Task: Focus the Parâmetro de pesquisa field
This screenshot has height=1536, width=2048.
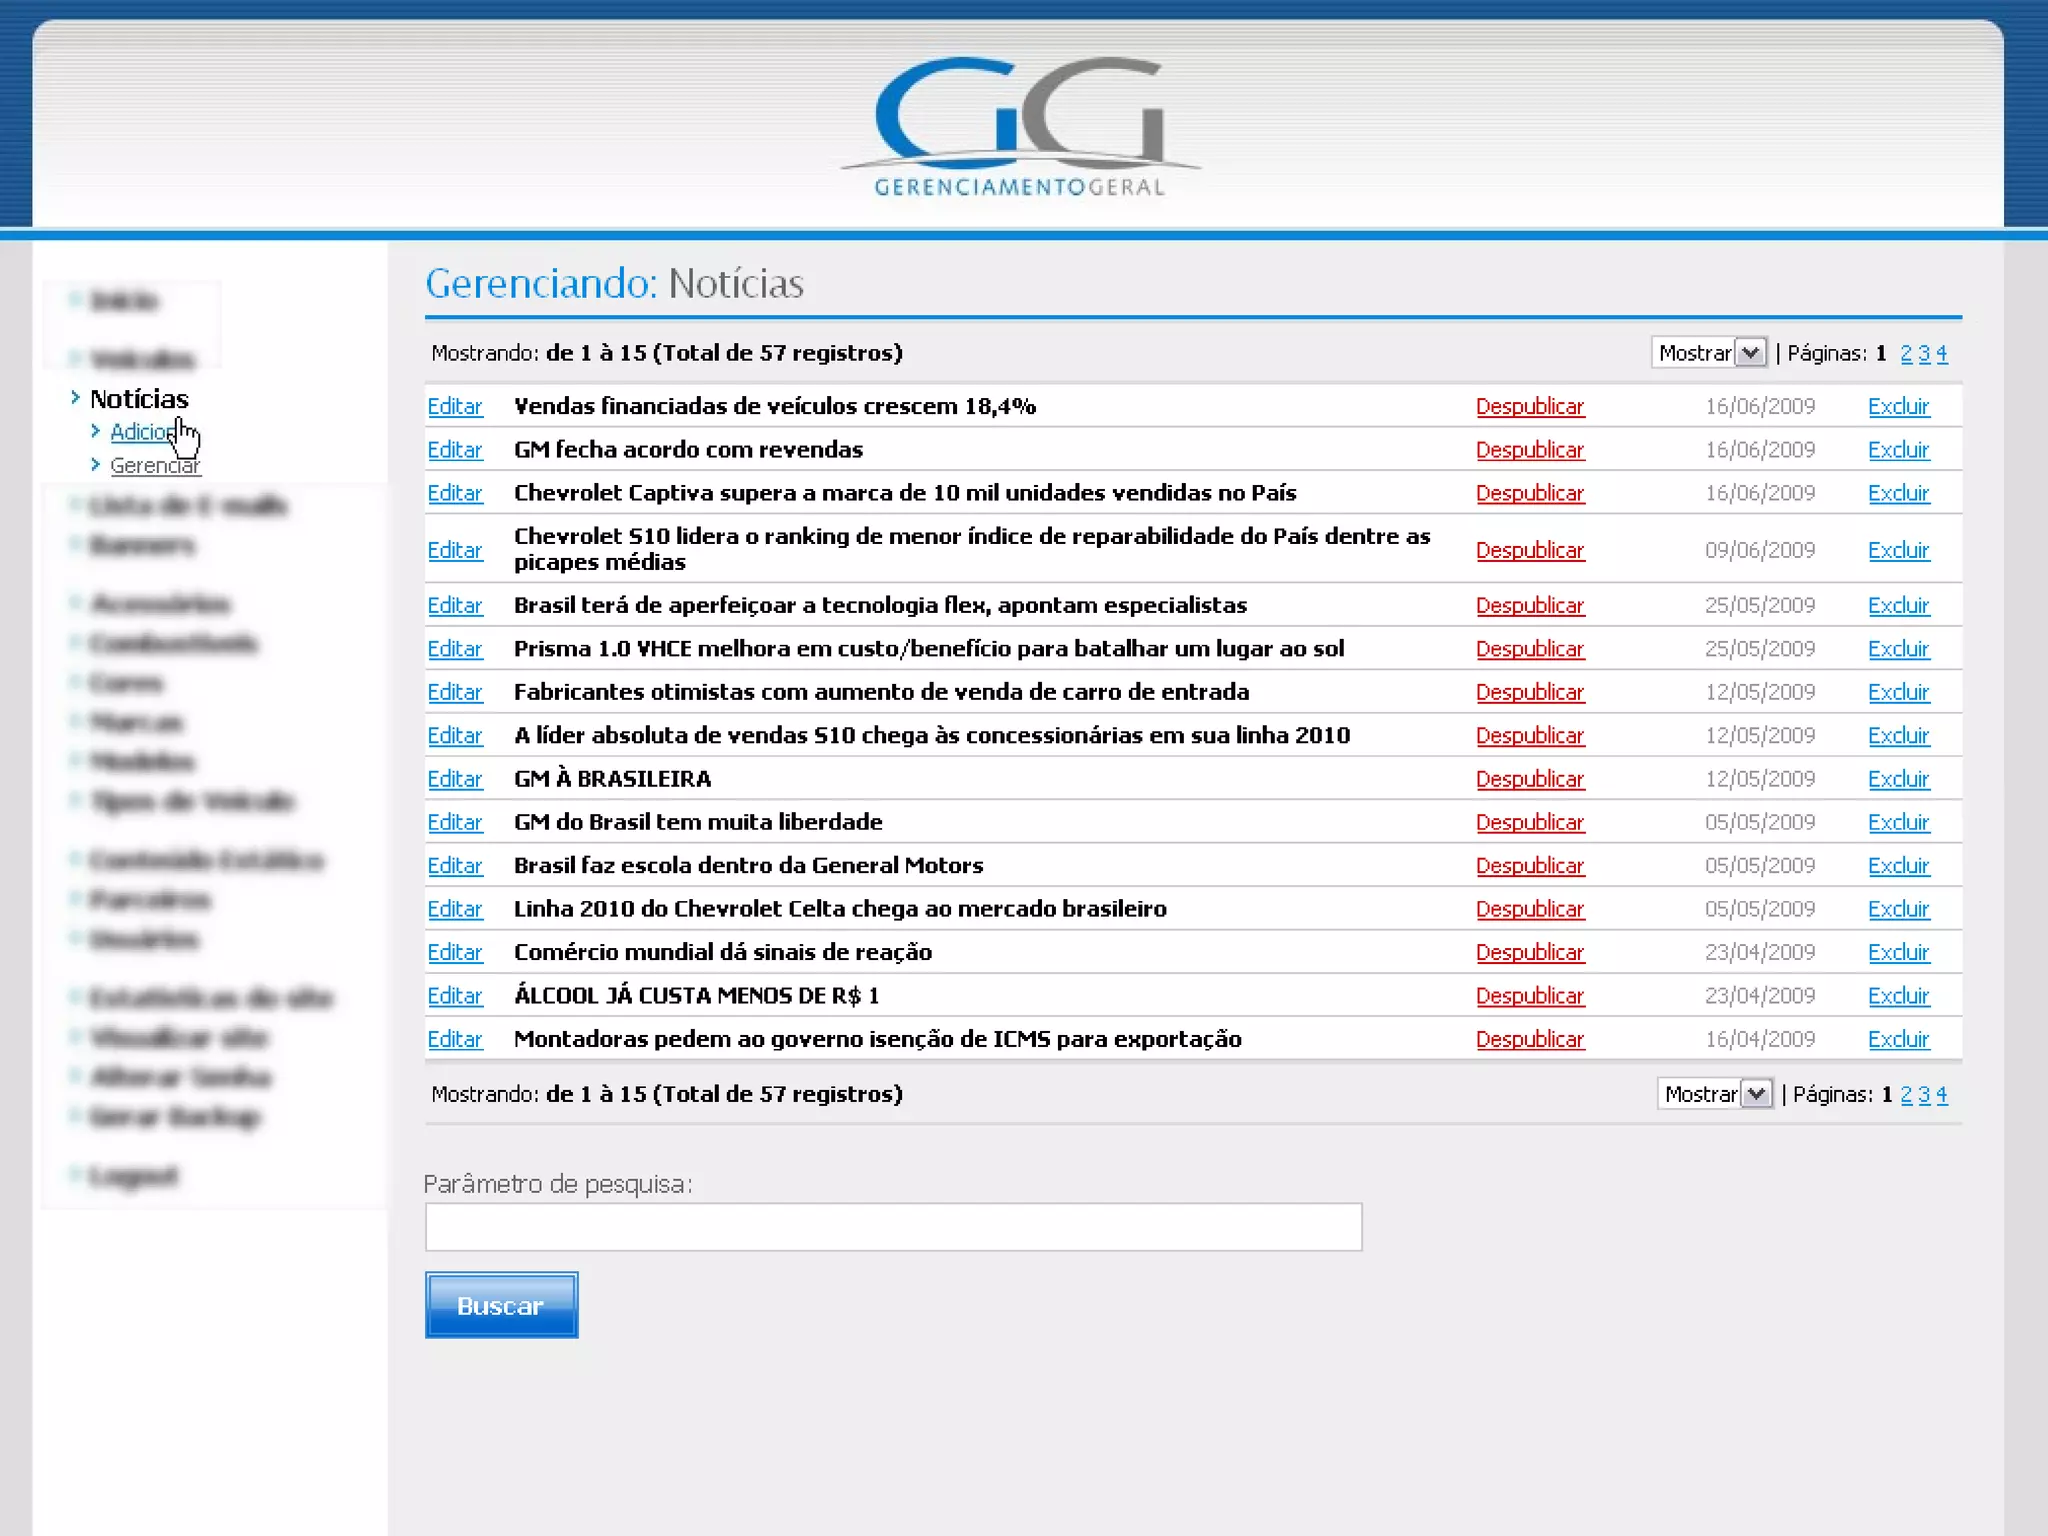Action: click(x=893, y=1227)
